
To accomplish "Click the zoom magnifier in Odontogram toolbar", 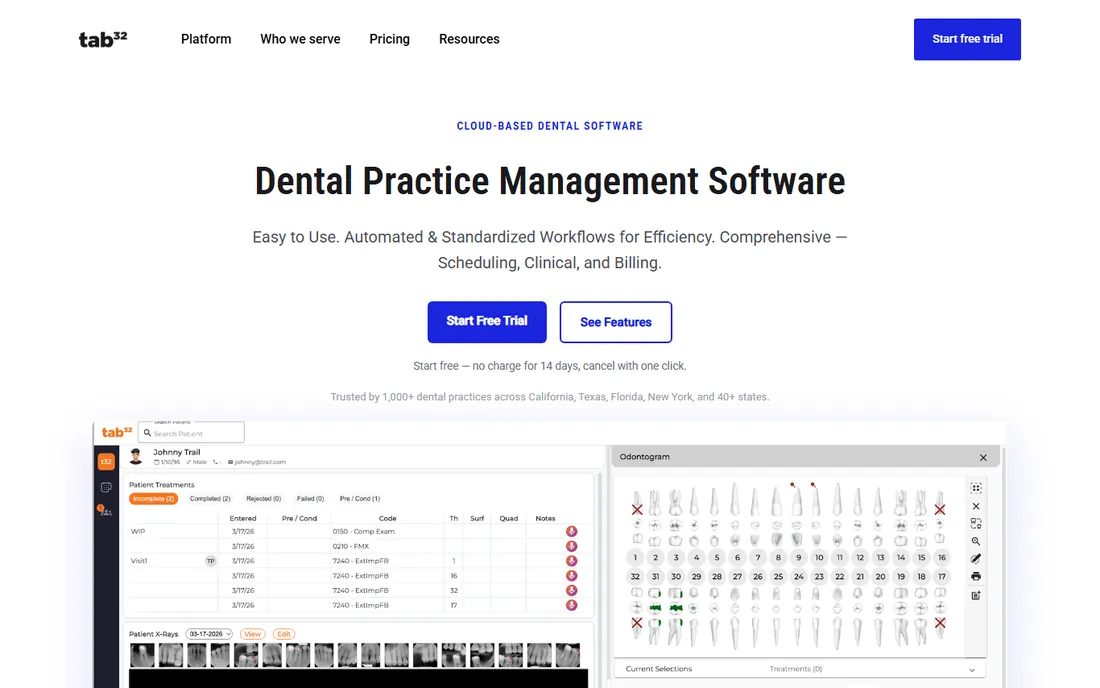I will pyautogui.click(x=976, y=541).
